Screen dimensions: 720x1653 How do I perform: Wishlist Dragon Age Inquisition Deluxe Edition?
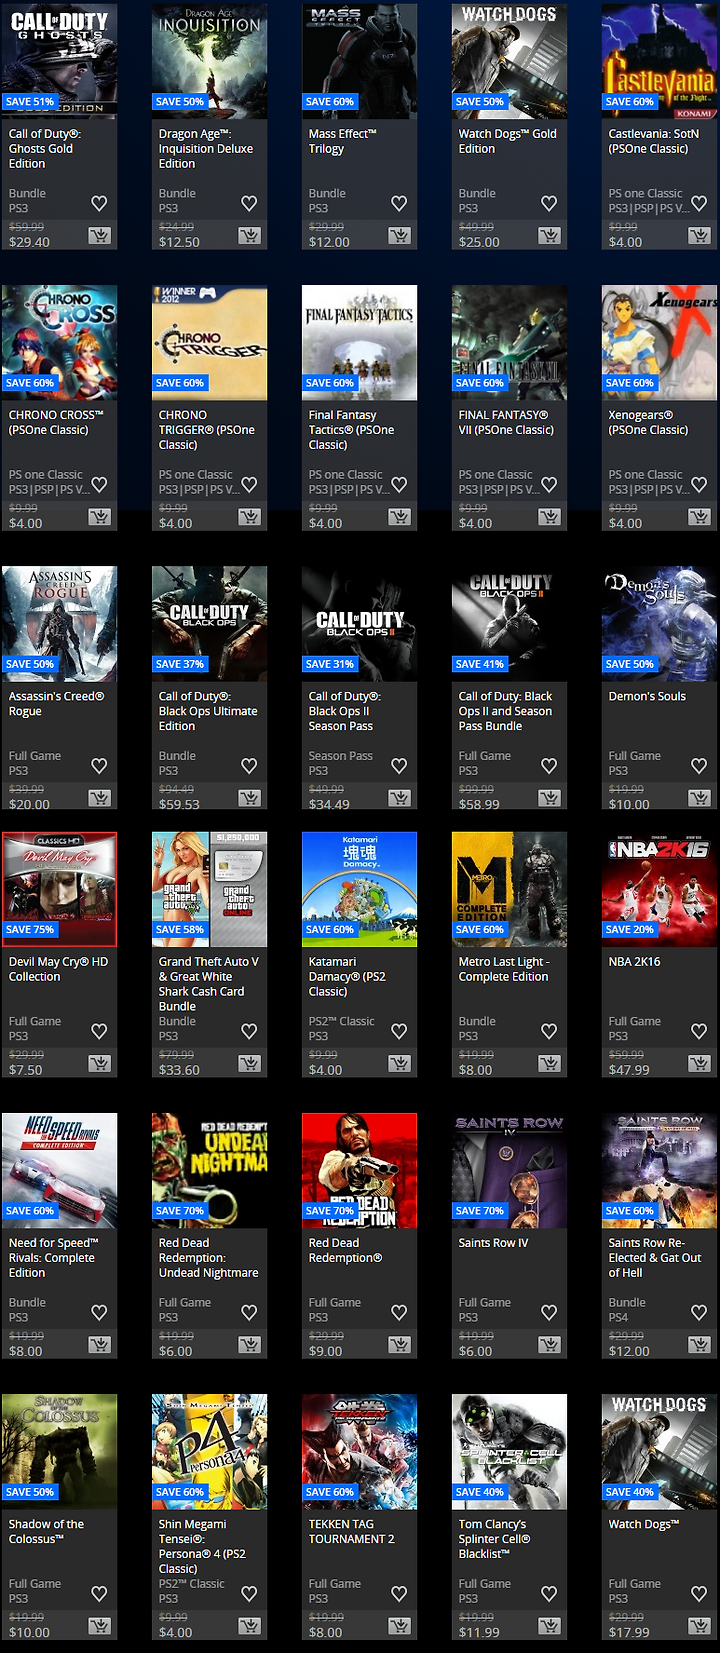point(249,203)
